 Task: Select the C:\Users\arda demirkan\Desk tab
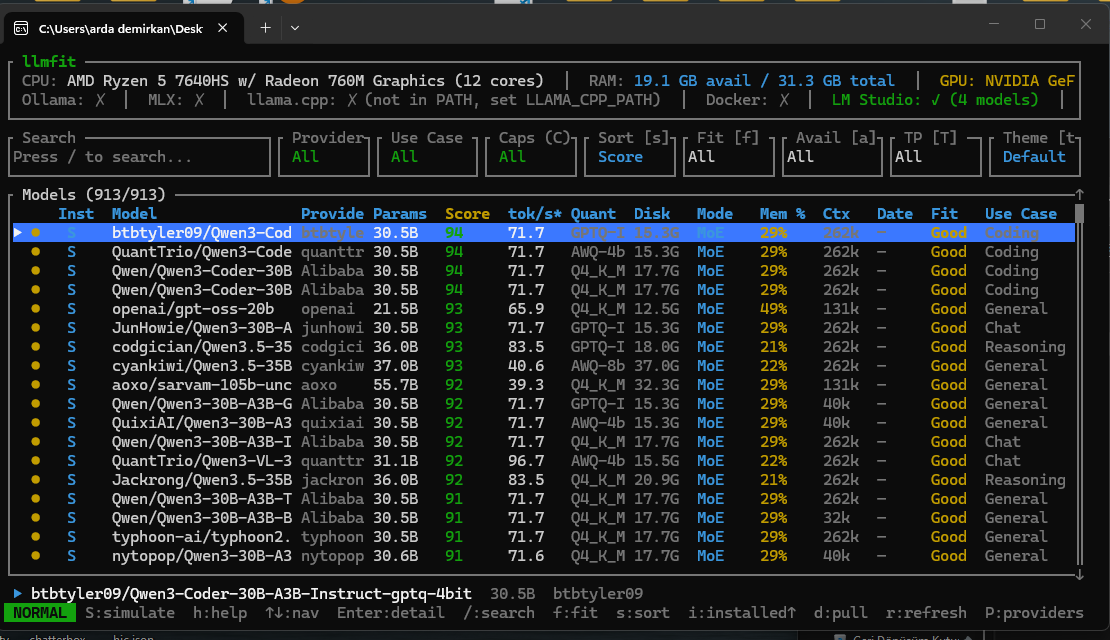(x=124, y=28)
